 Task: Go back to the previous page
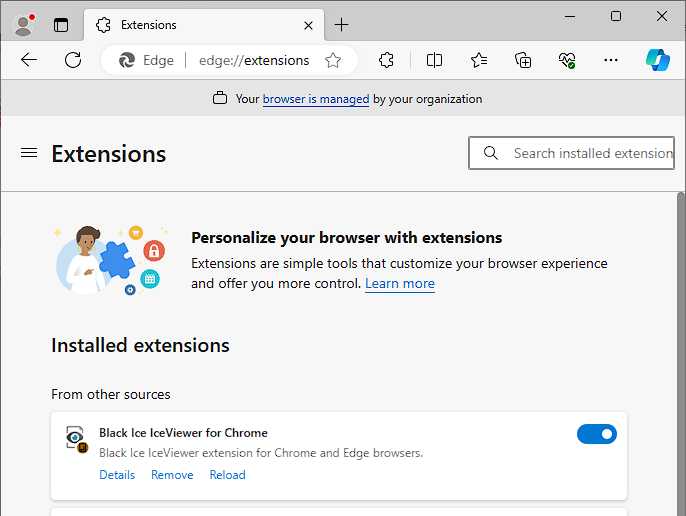coord(29,60)
